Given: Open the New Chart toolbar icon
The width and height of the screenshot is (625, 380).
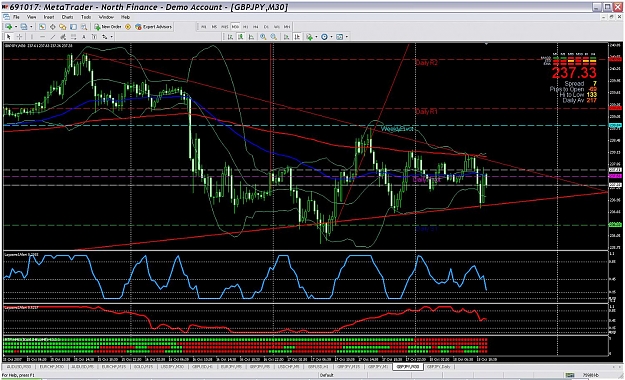Looking at the screenshot, I should point(8,27).
